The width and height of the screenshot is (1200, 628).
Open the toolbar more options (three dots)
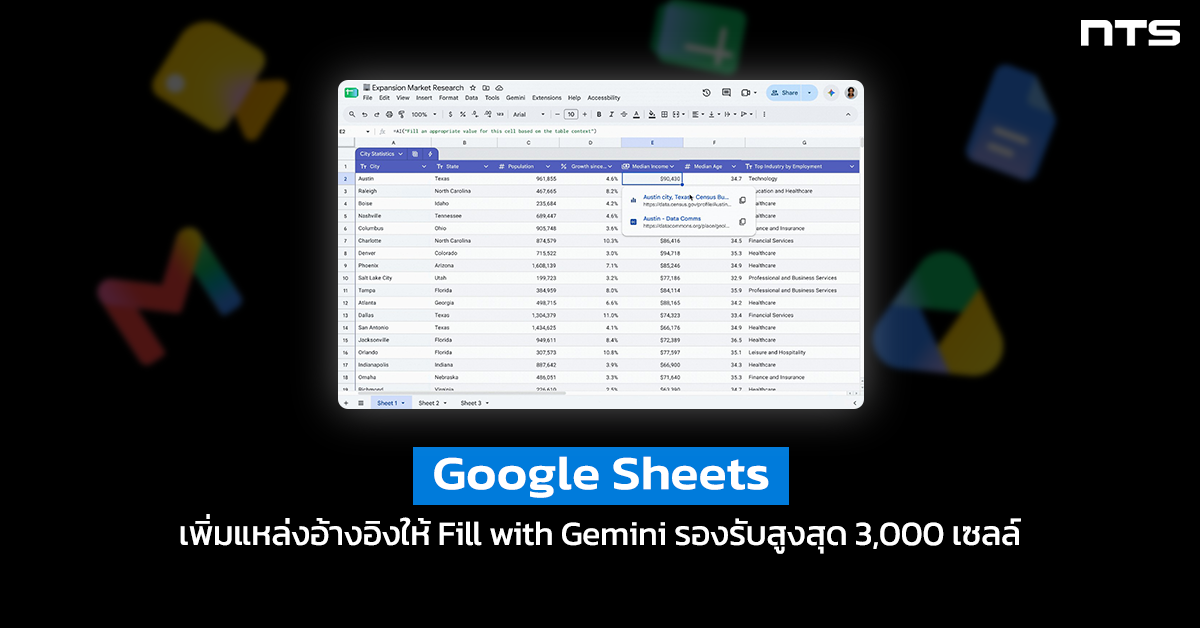tap(764, 114)
